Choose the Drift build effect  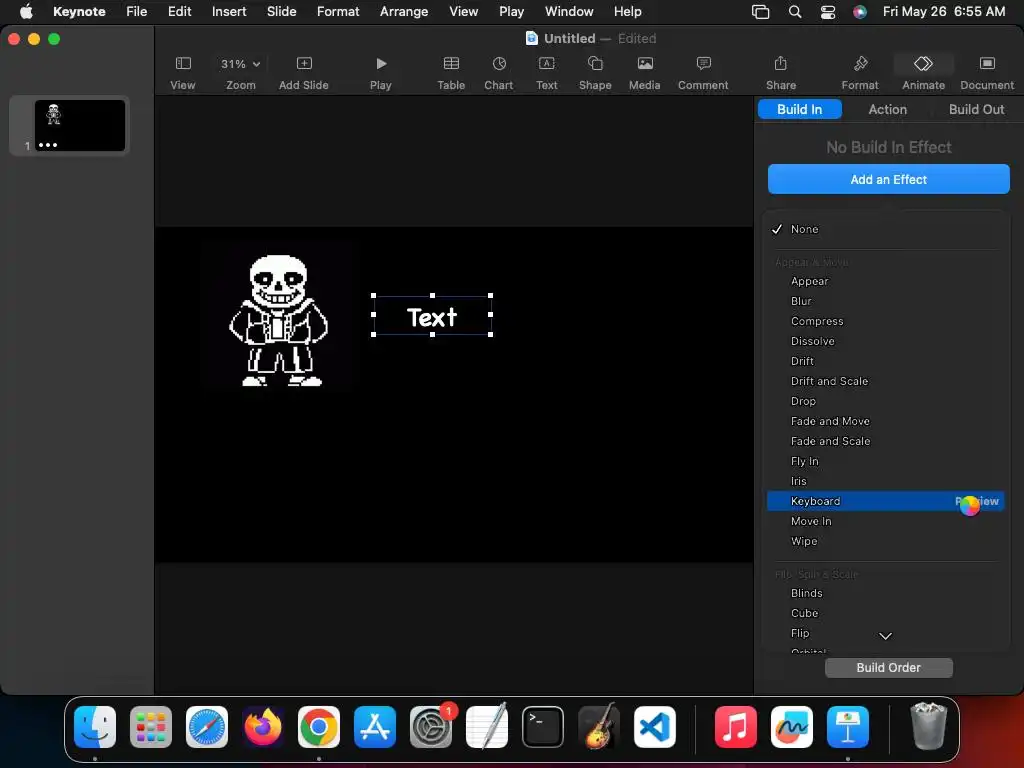885,361
